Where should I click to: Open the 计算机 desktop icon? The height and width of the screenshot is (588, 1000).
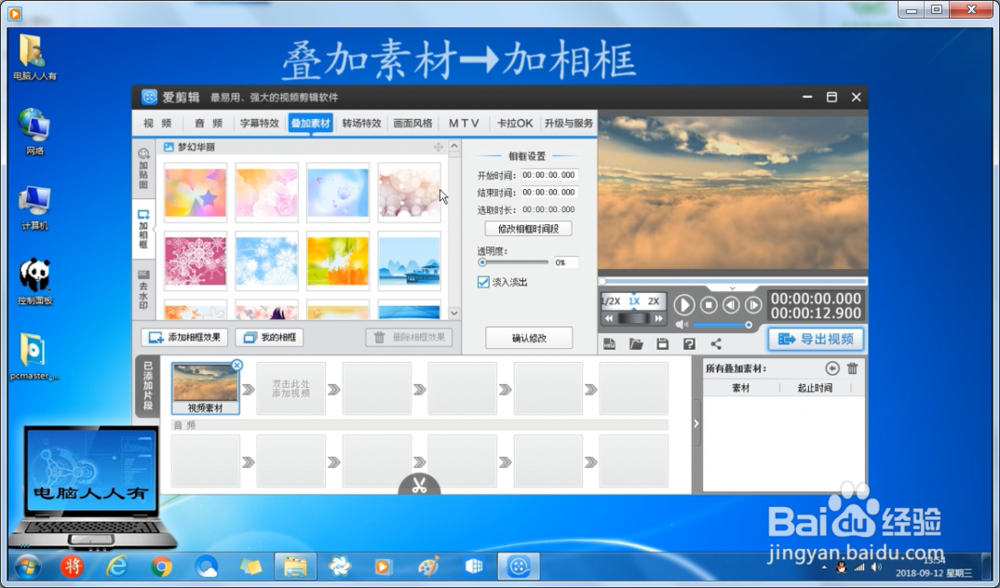[x=34, y=208]
